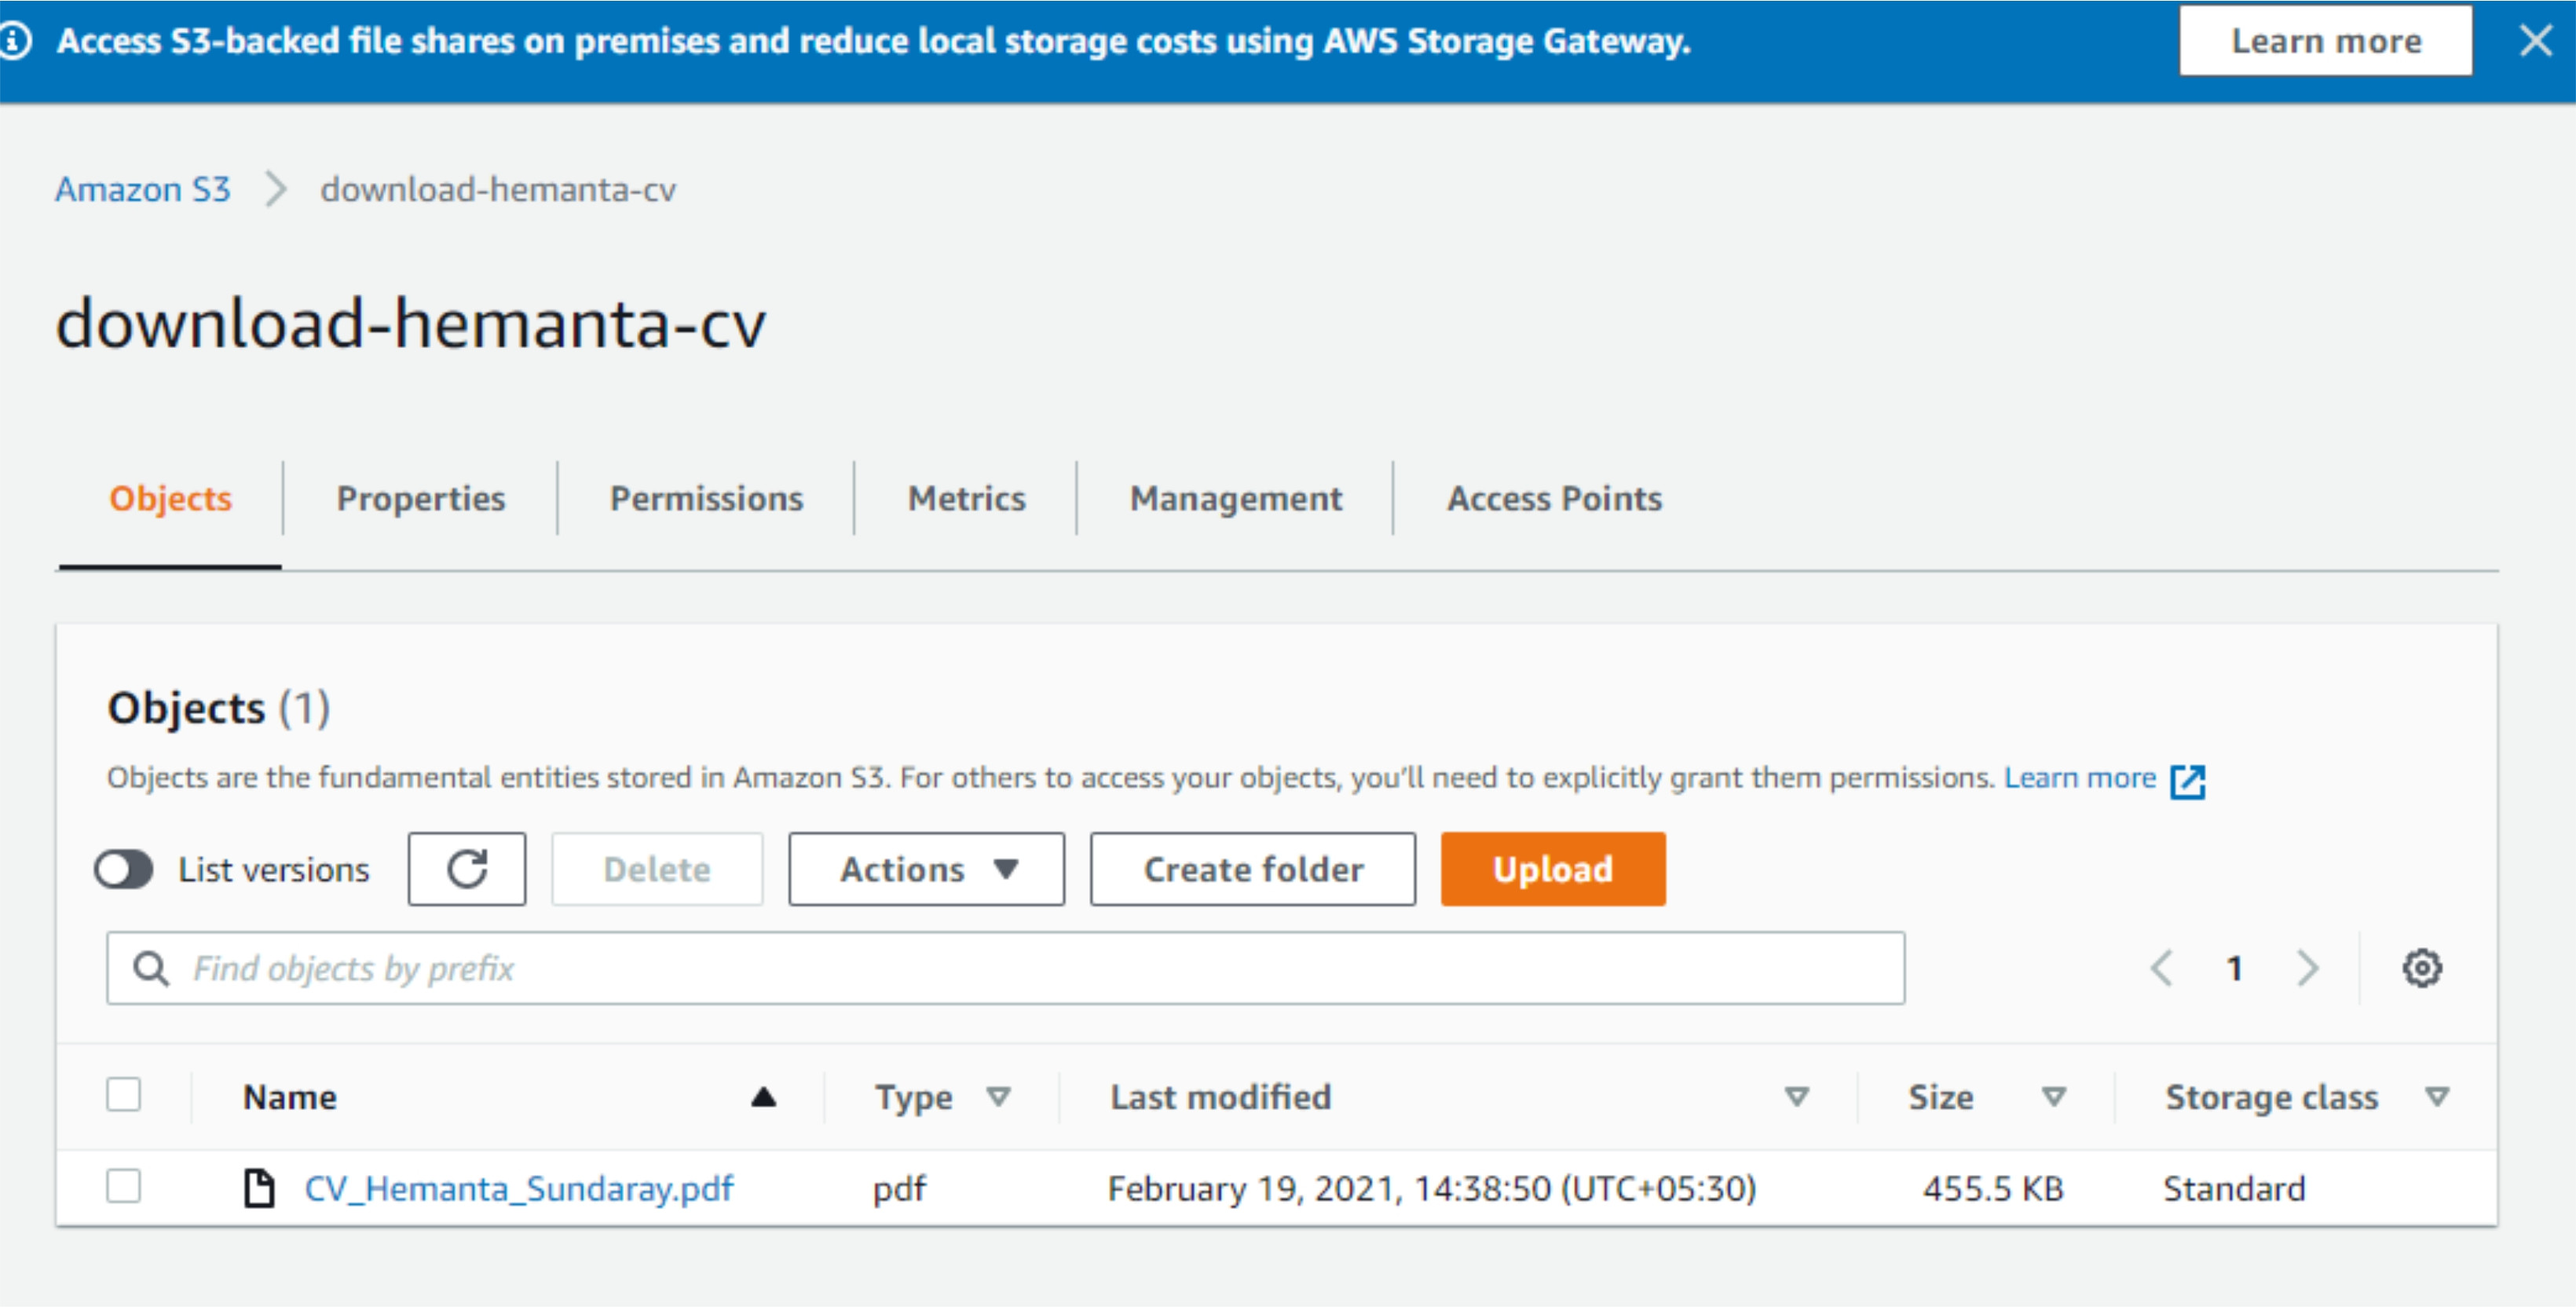Click the Find objects by prefix field
2576x1307 pixels.
[x=1005, y=968]
